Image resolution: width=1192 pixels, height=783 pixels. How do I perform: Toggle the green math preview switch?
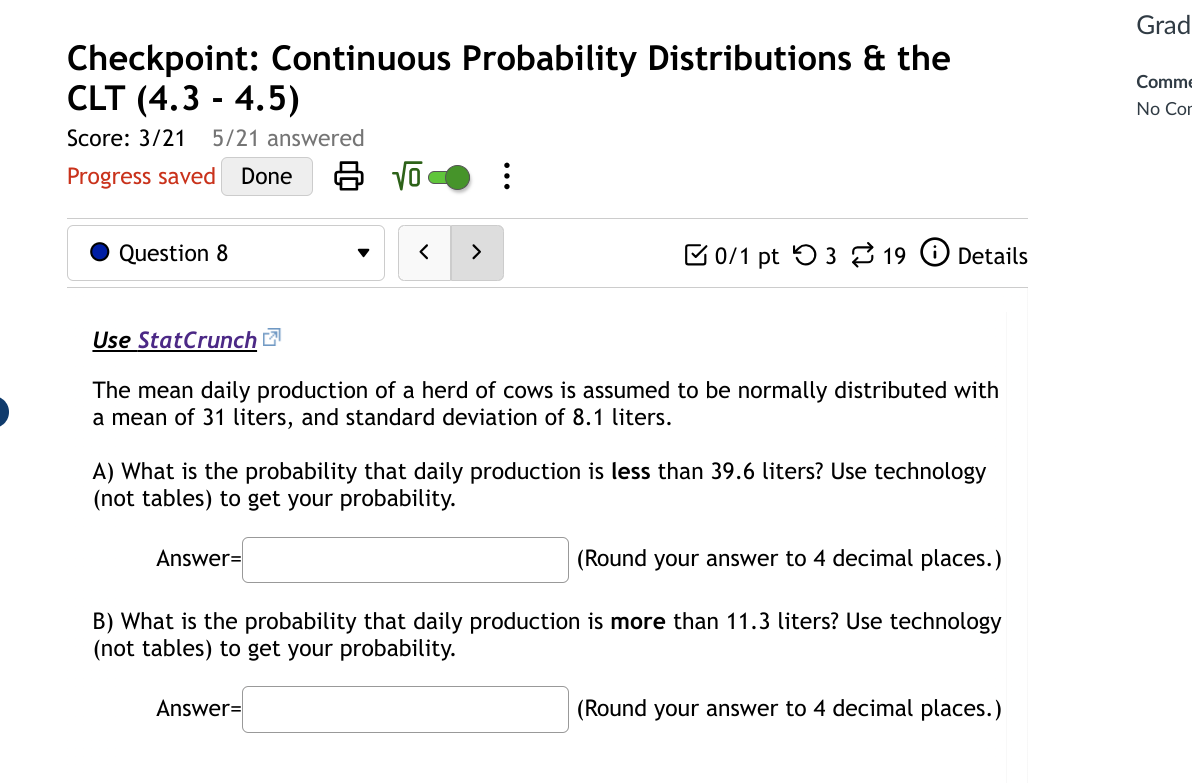pos(449,176)
